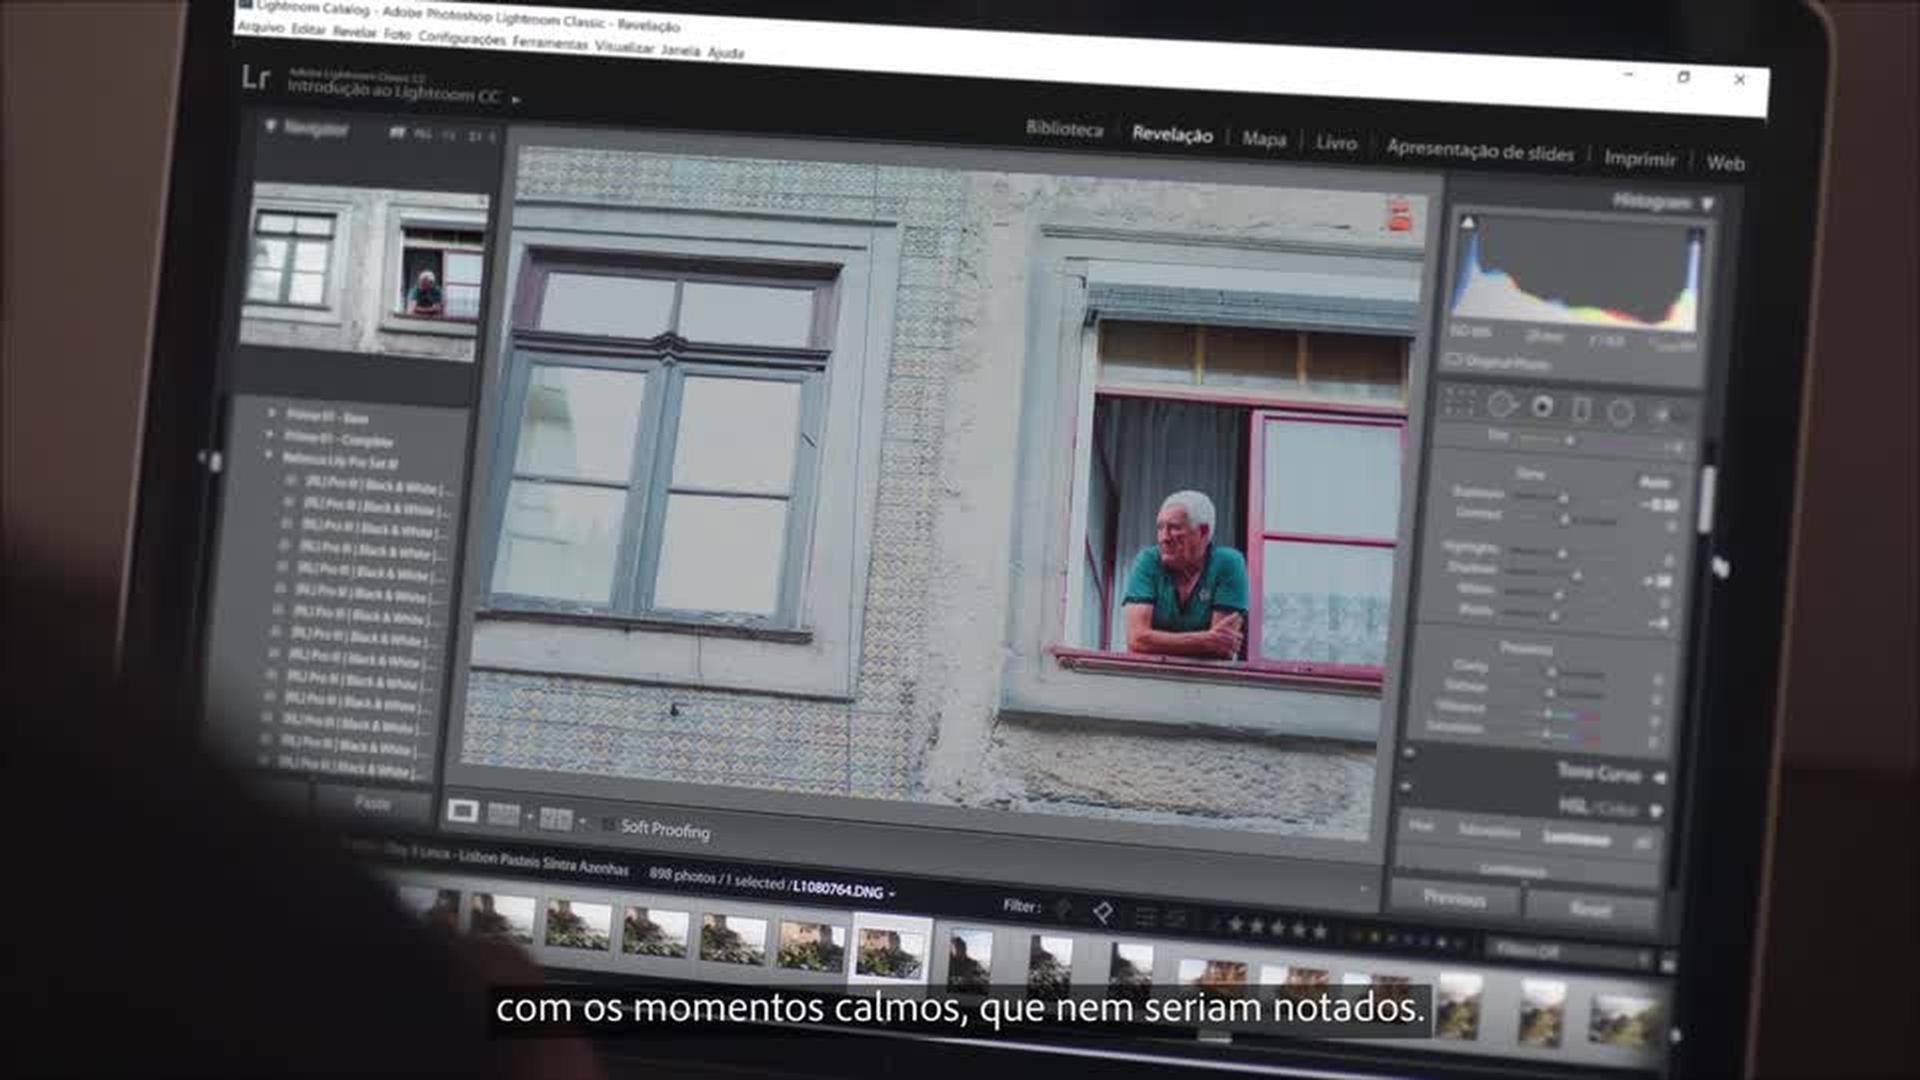1920x1080 pixels.
Task: Select the Spot Removal tool icon
Action: [x=1501, y=404]
